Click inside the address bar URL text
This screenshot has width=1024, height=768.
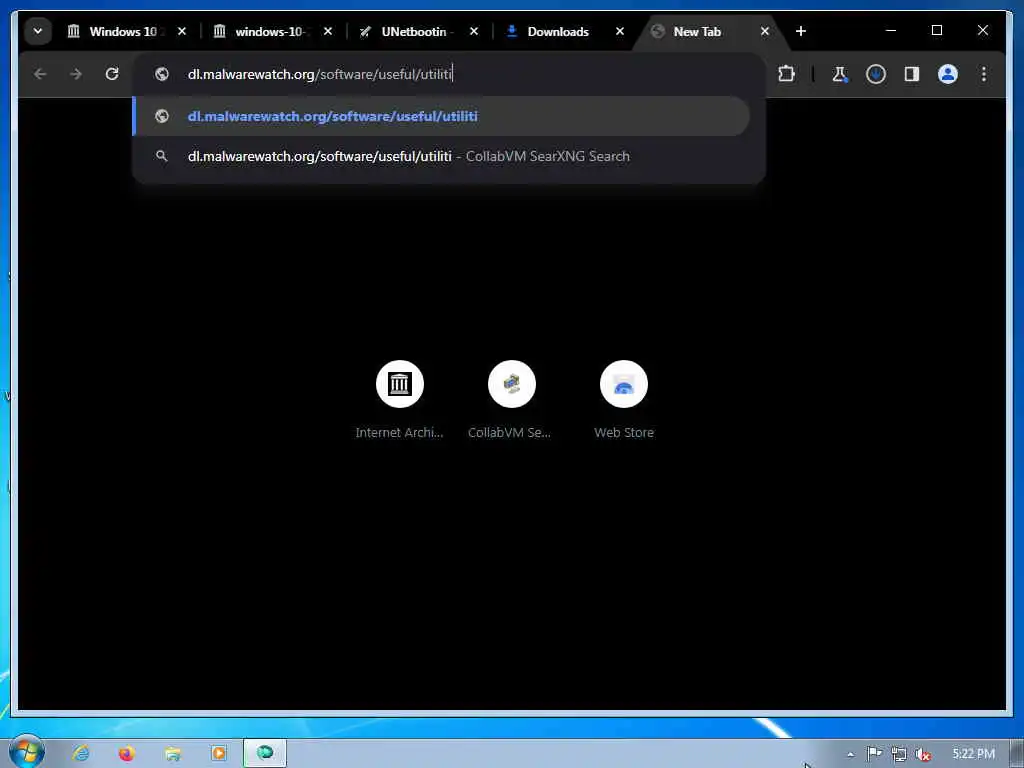320,74
